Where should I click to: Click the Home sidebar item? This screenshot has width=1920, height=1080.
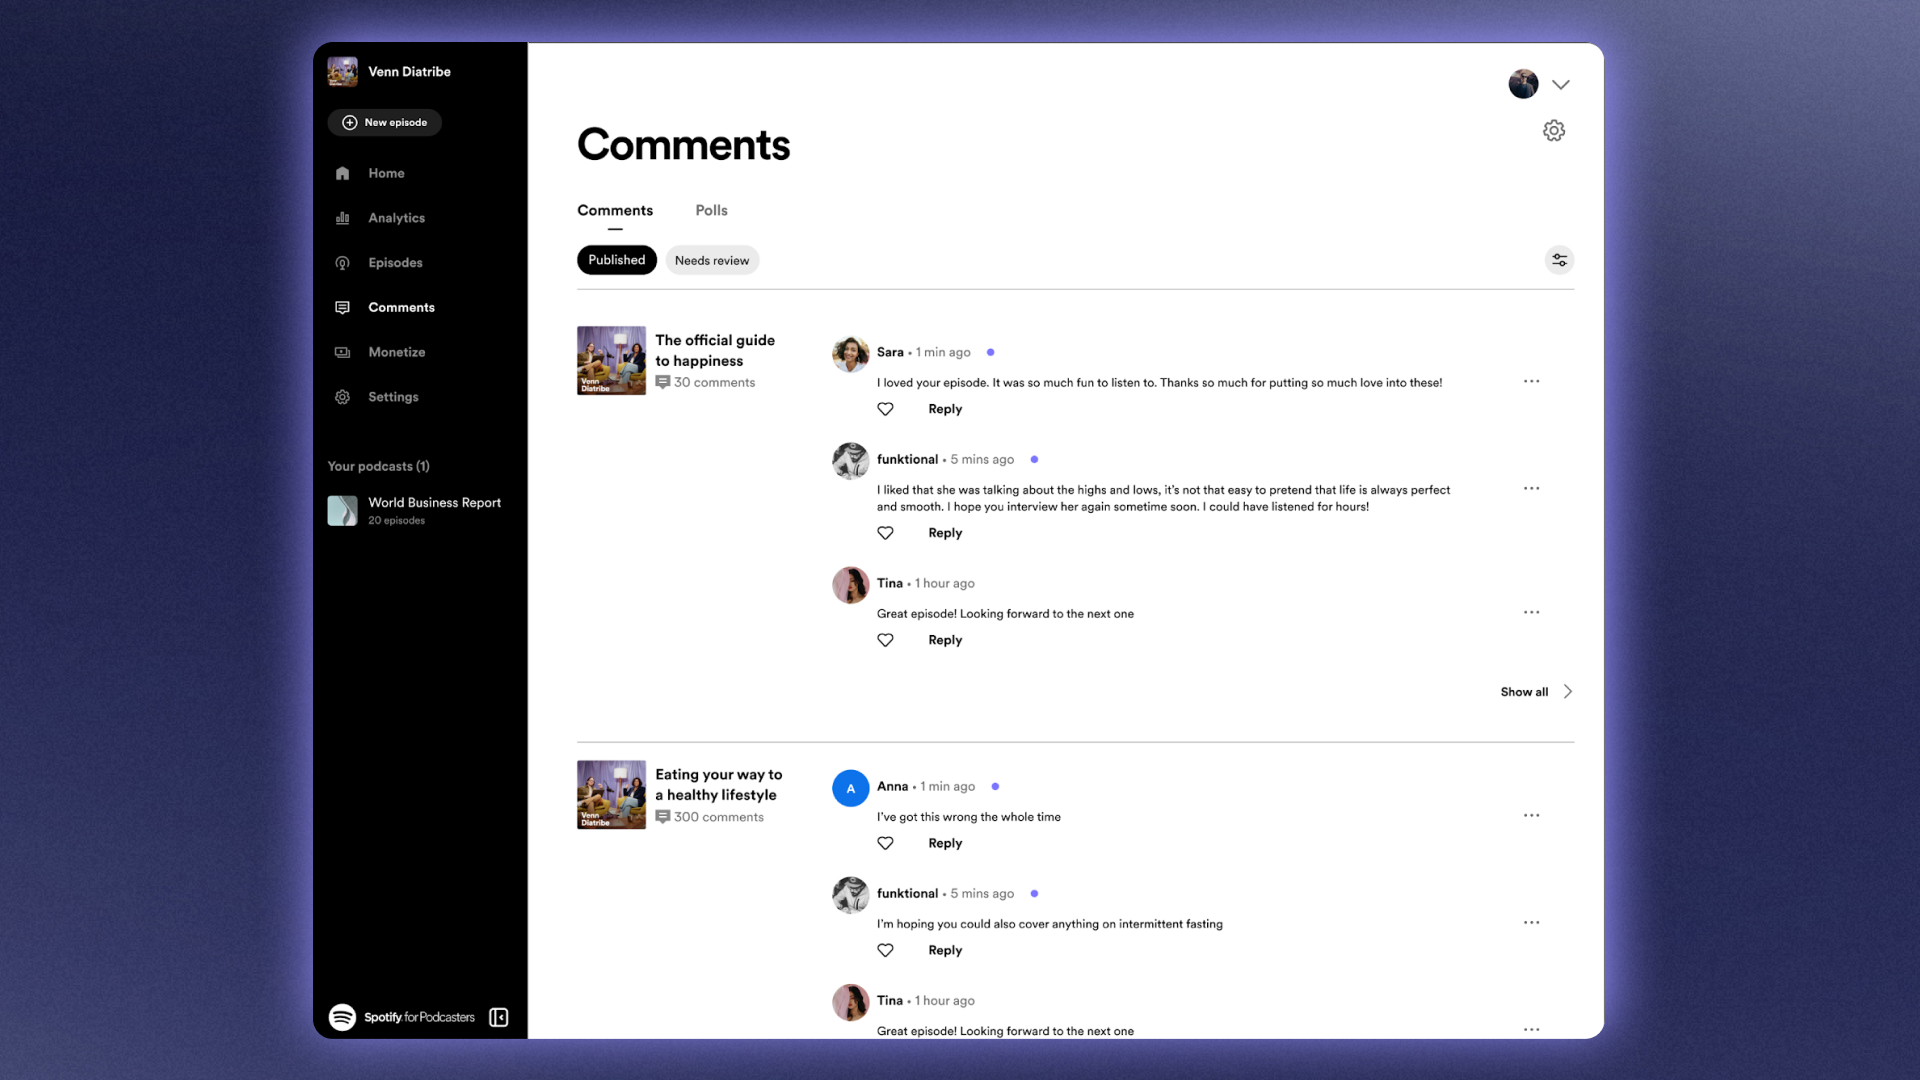pyautogui.click(x=386, y=173)
